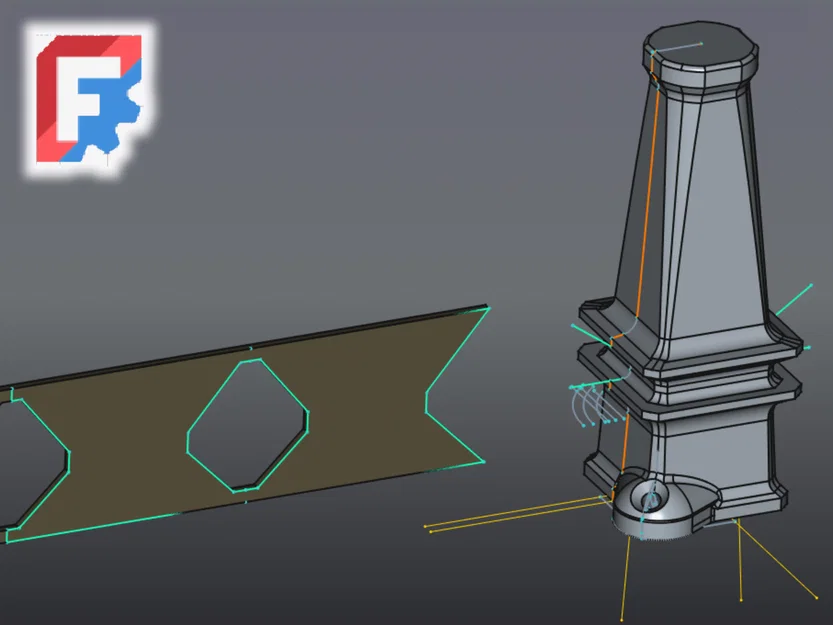Select the flat plate with octagonal cutouts
The width and height of the screenshot is (833, 625).
244,425
